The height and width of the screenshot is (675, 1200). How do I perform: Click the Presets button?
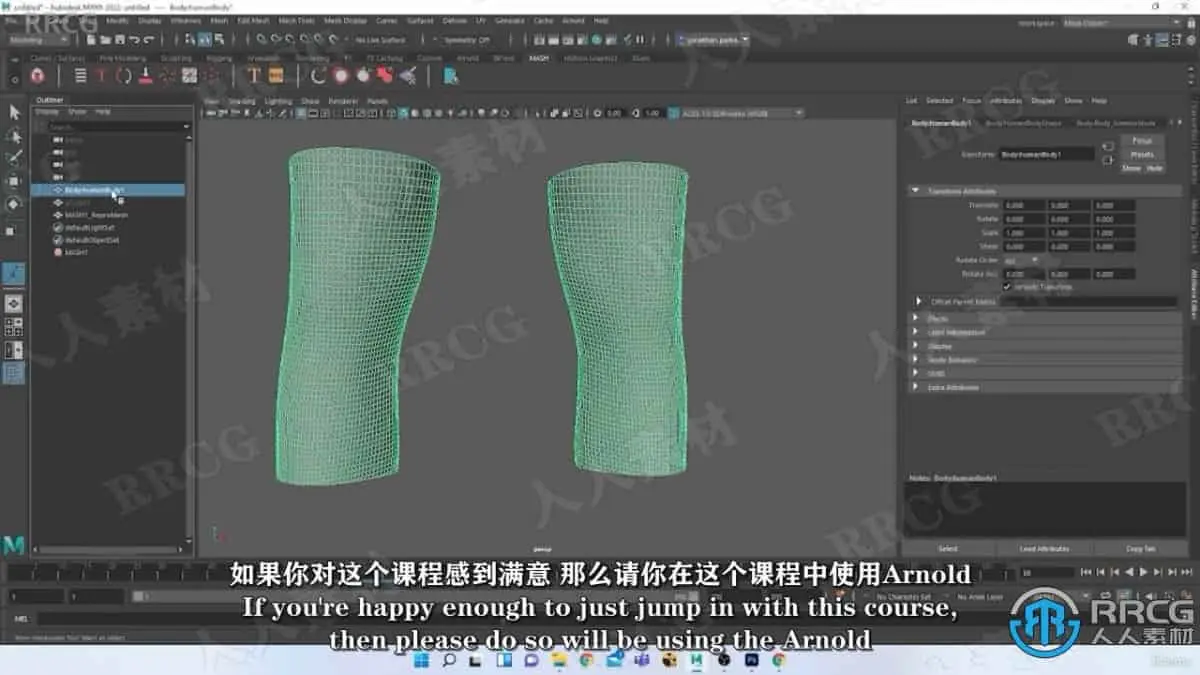(x=1142, y=155)
